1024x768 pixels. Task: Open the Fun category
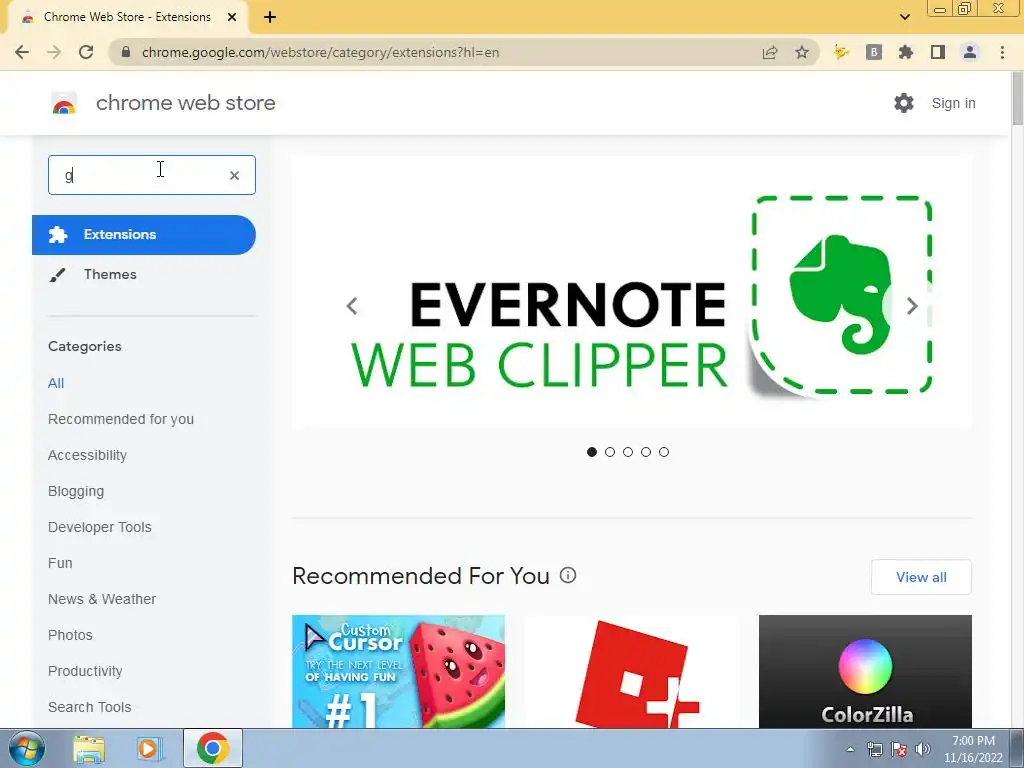[60, 563]
